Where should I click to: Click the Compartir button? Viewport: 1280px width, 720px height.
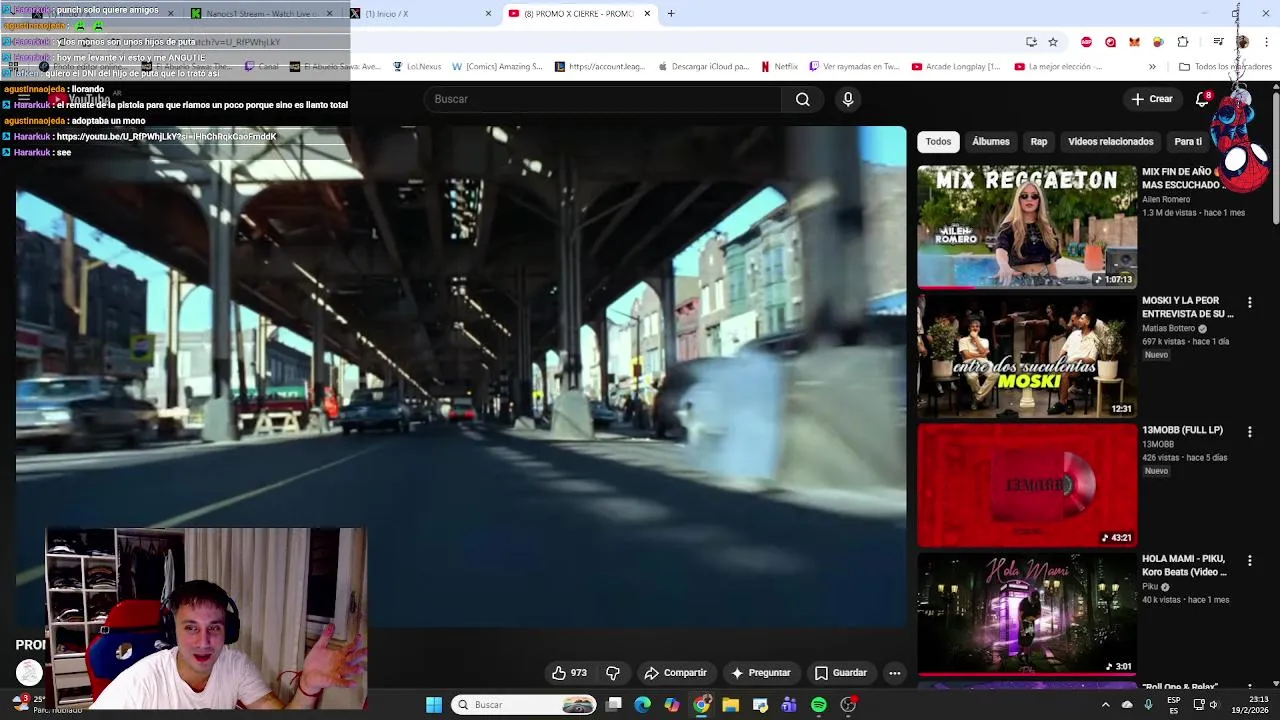(x=676, y=673)
